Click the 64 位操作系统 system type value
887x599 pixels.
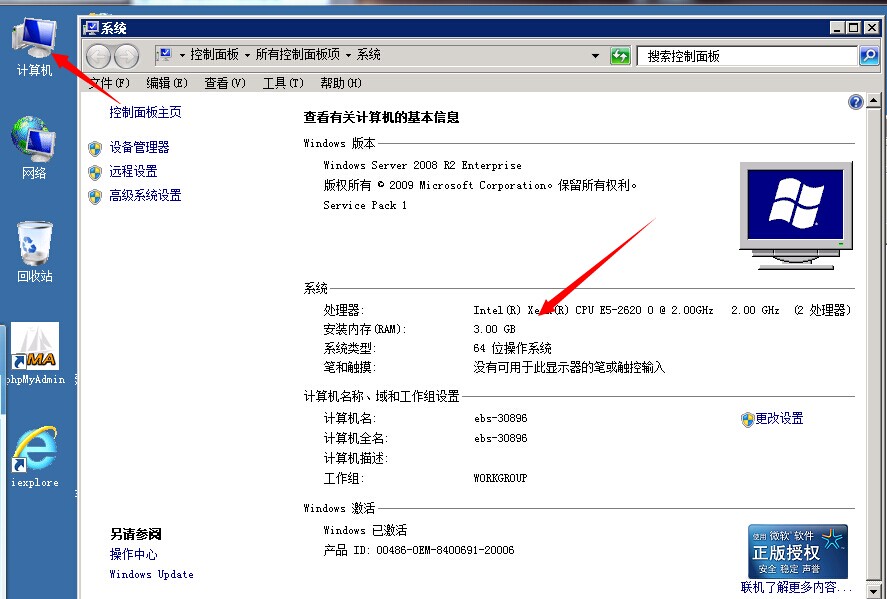click(513, 348)
